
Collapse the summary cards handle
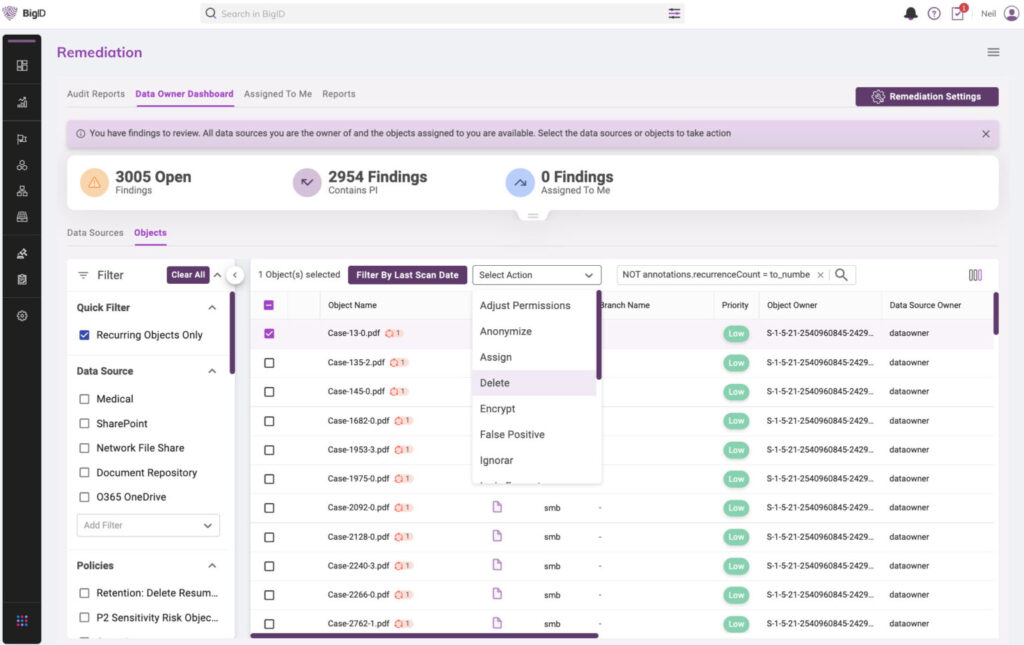(x=533, y=215)
